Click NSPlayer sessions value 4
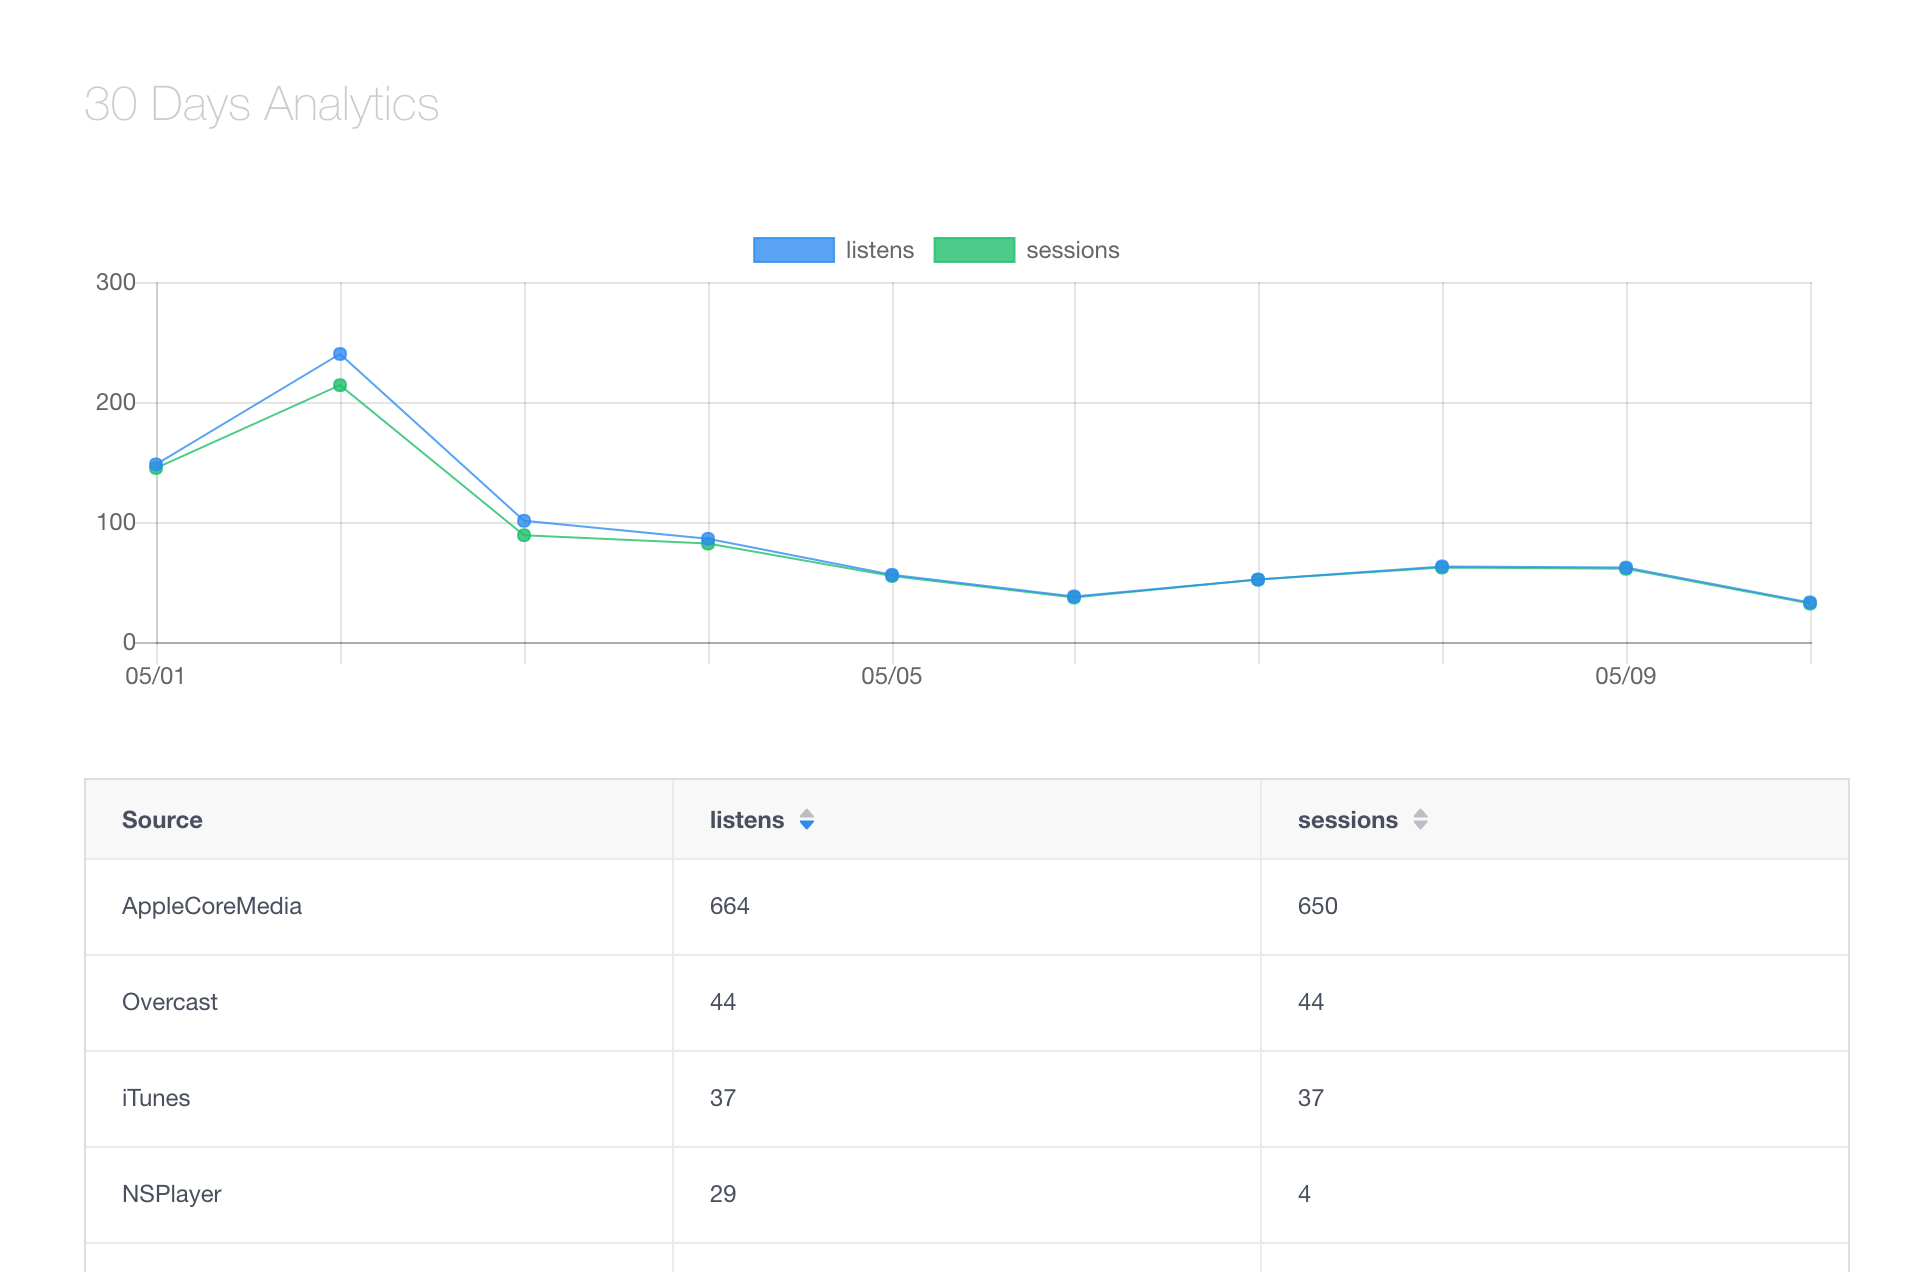 (x=1304, y=1194)
